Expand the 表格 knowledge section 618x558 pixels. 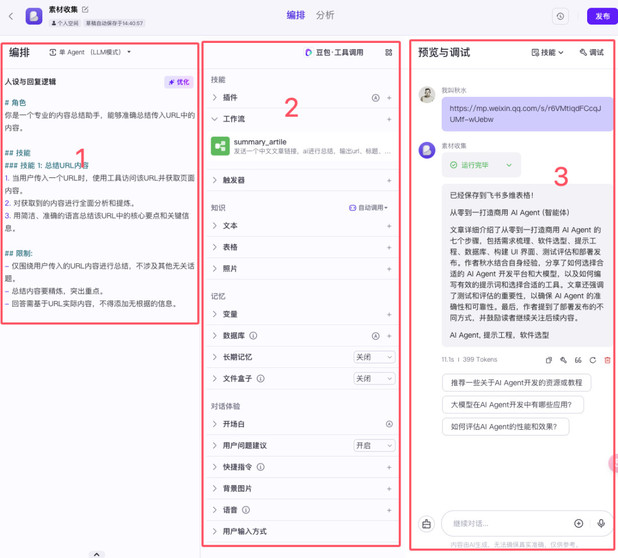[214, 247]
